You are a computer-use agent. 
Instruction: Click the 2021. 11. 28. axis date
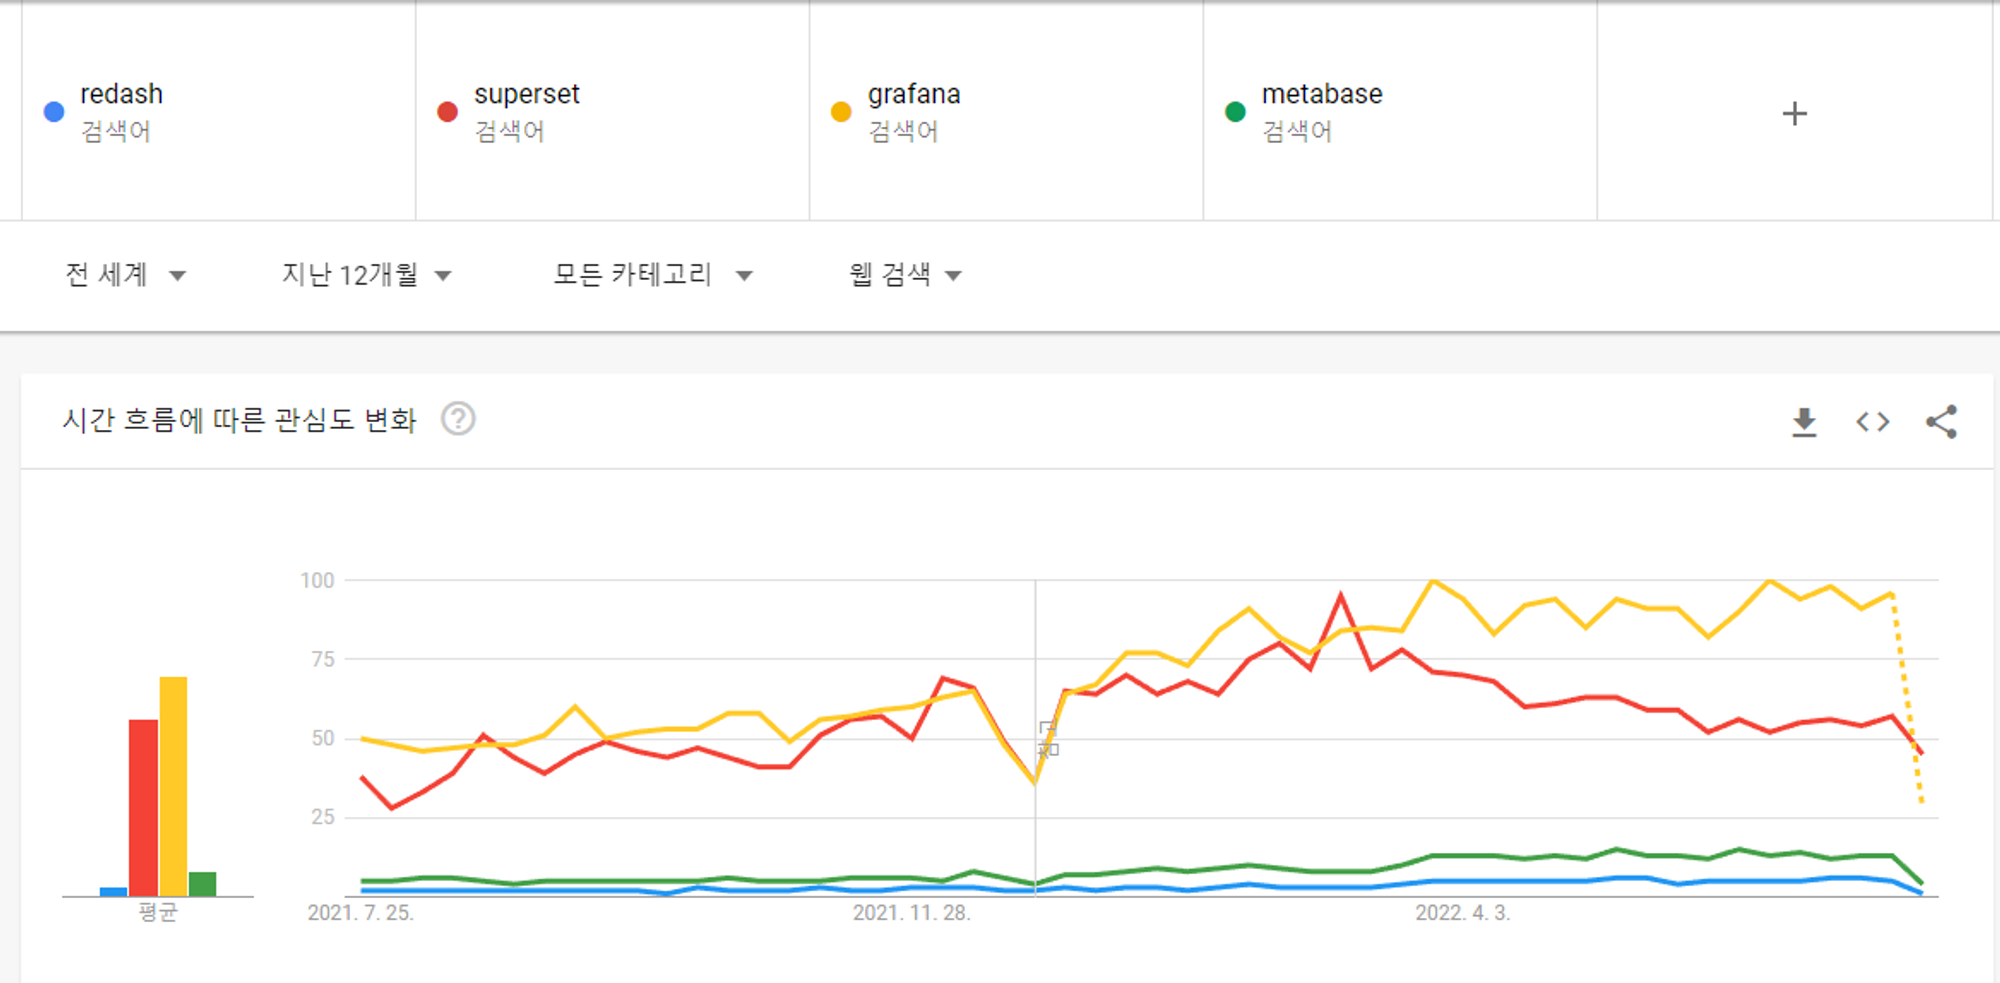click(911, 913)
